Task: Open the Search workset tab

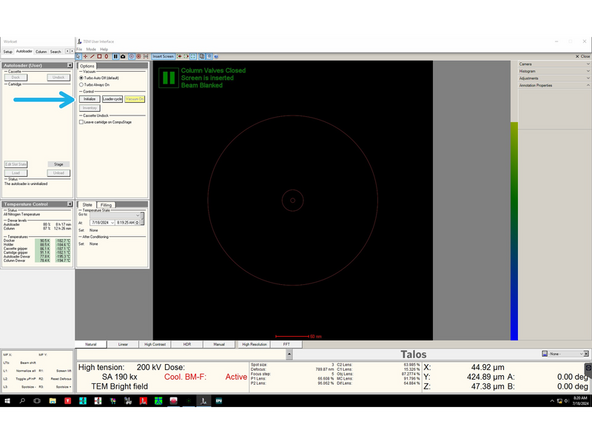Action: 56,52
